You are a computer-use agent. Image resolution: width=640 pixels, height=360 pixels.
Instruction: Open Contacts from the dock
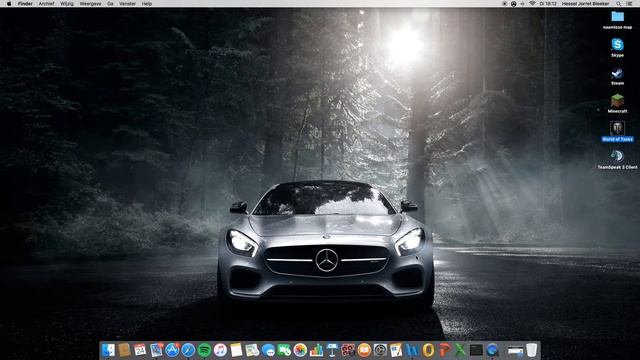[124, 350]
